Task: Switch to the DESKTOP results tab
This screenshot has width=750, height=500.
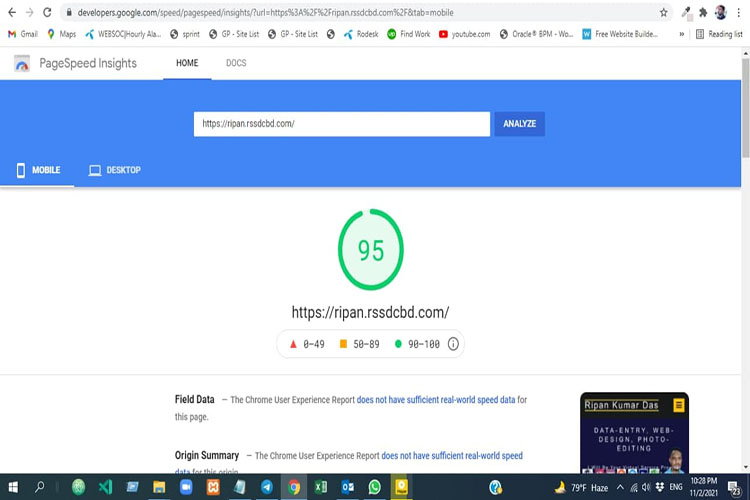Action: coord(115,170)
